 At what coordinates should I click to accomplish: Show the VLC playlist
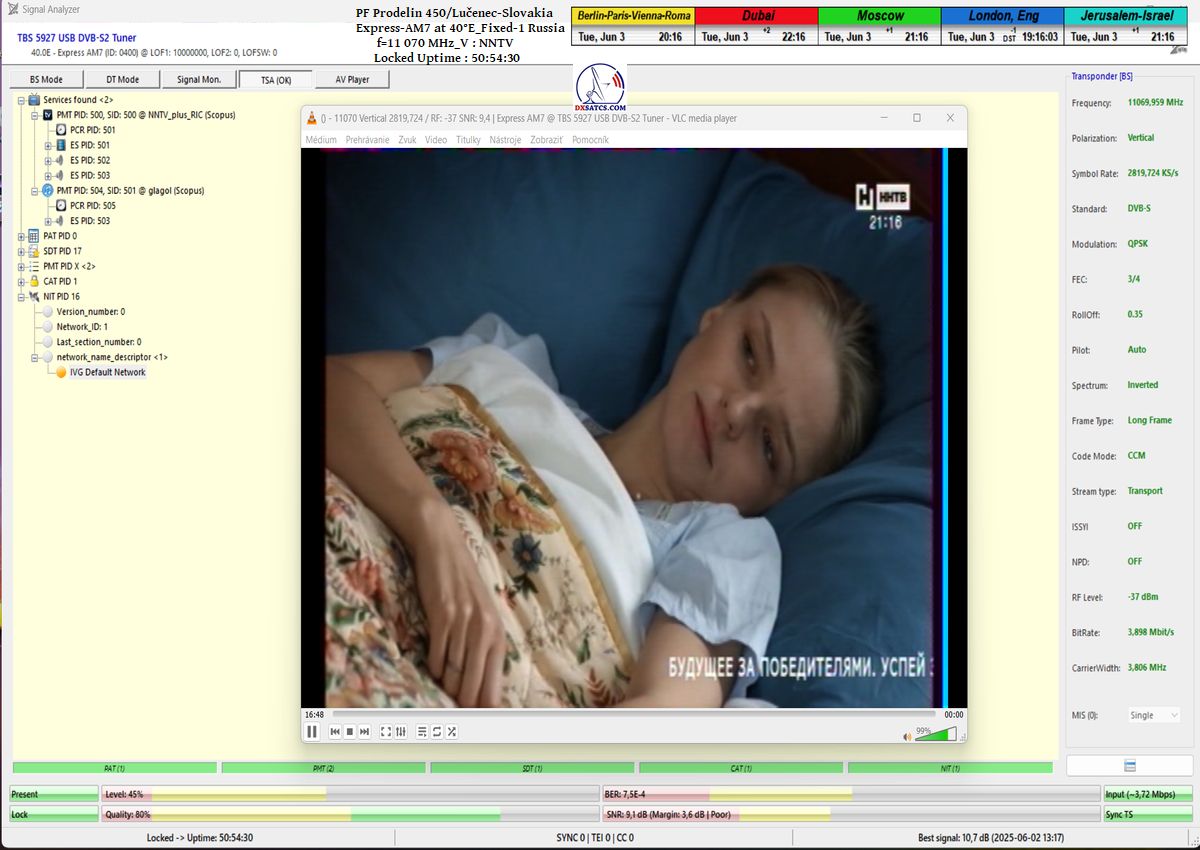pos(422,732)
